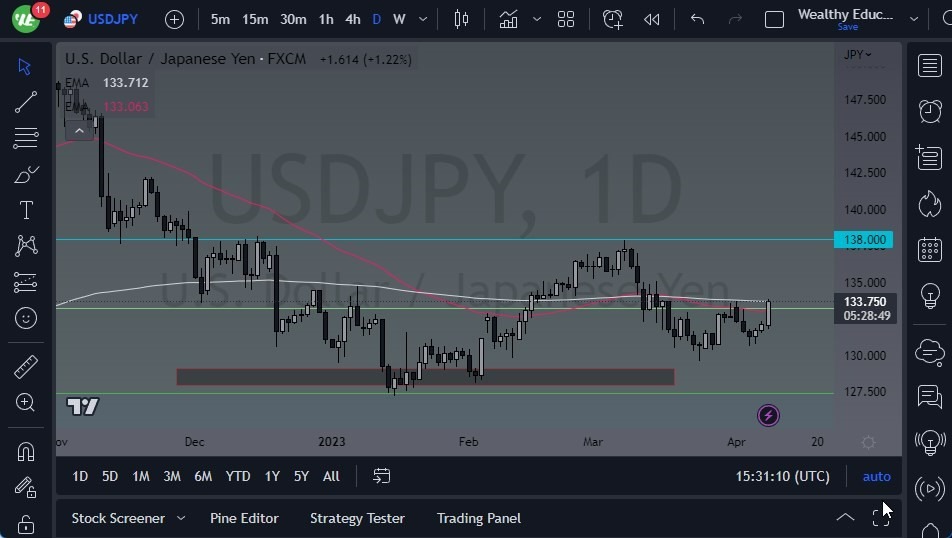Viewport: 952px width, 538px height.
Task: Open the Wealthy Educ... layout name
Action: 845,14
